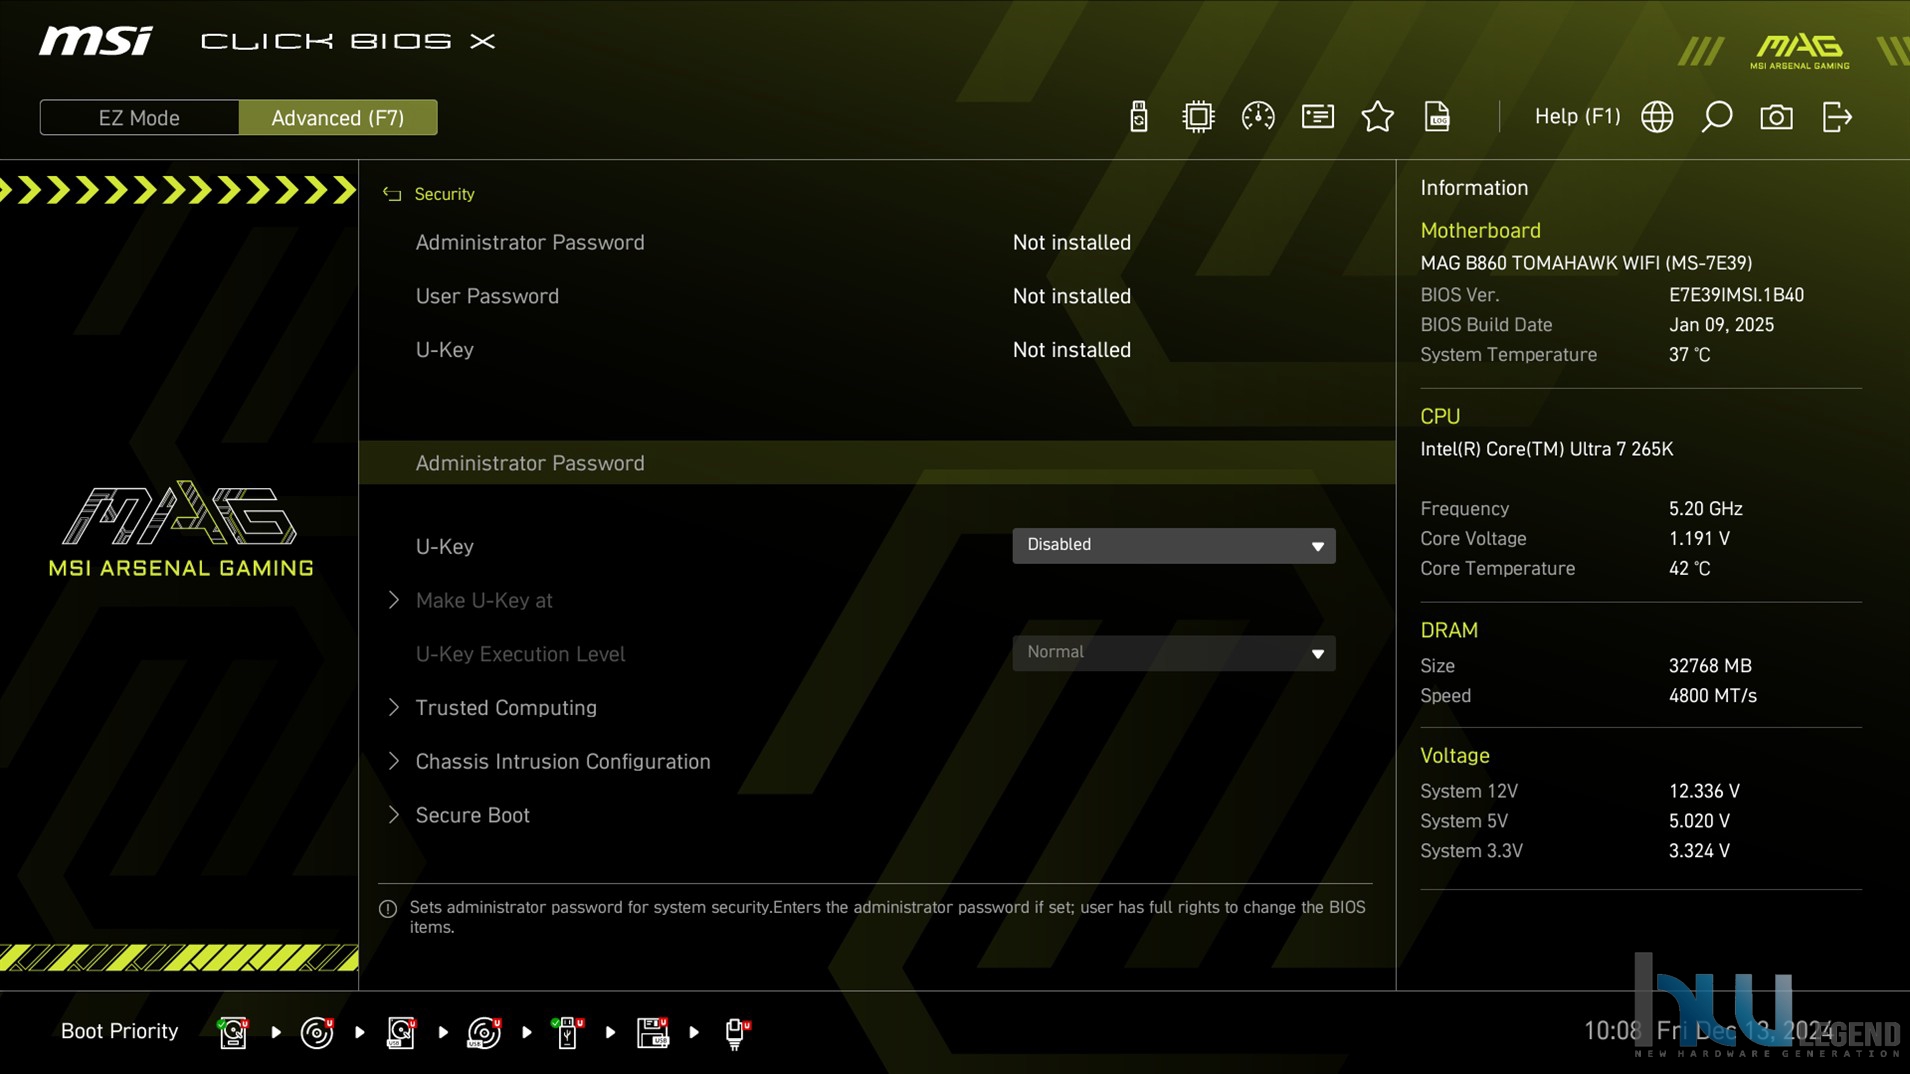Click the Motherboard heading
The image size is (1910, 1074).
tap(1480, 231)
